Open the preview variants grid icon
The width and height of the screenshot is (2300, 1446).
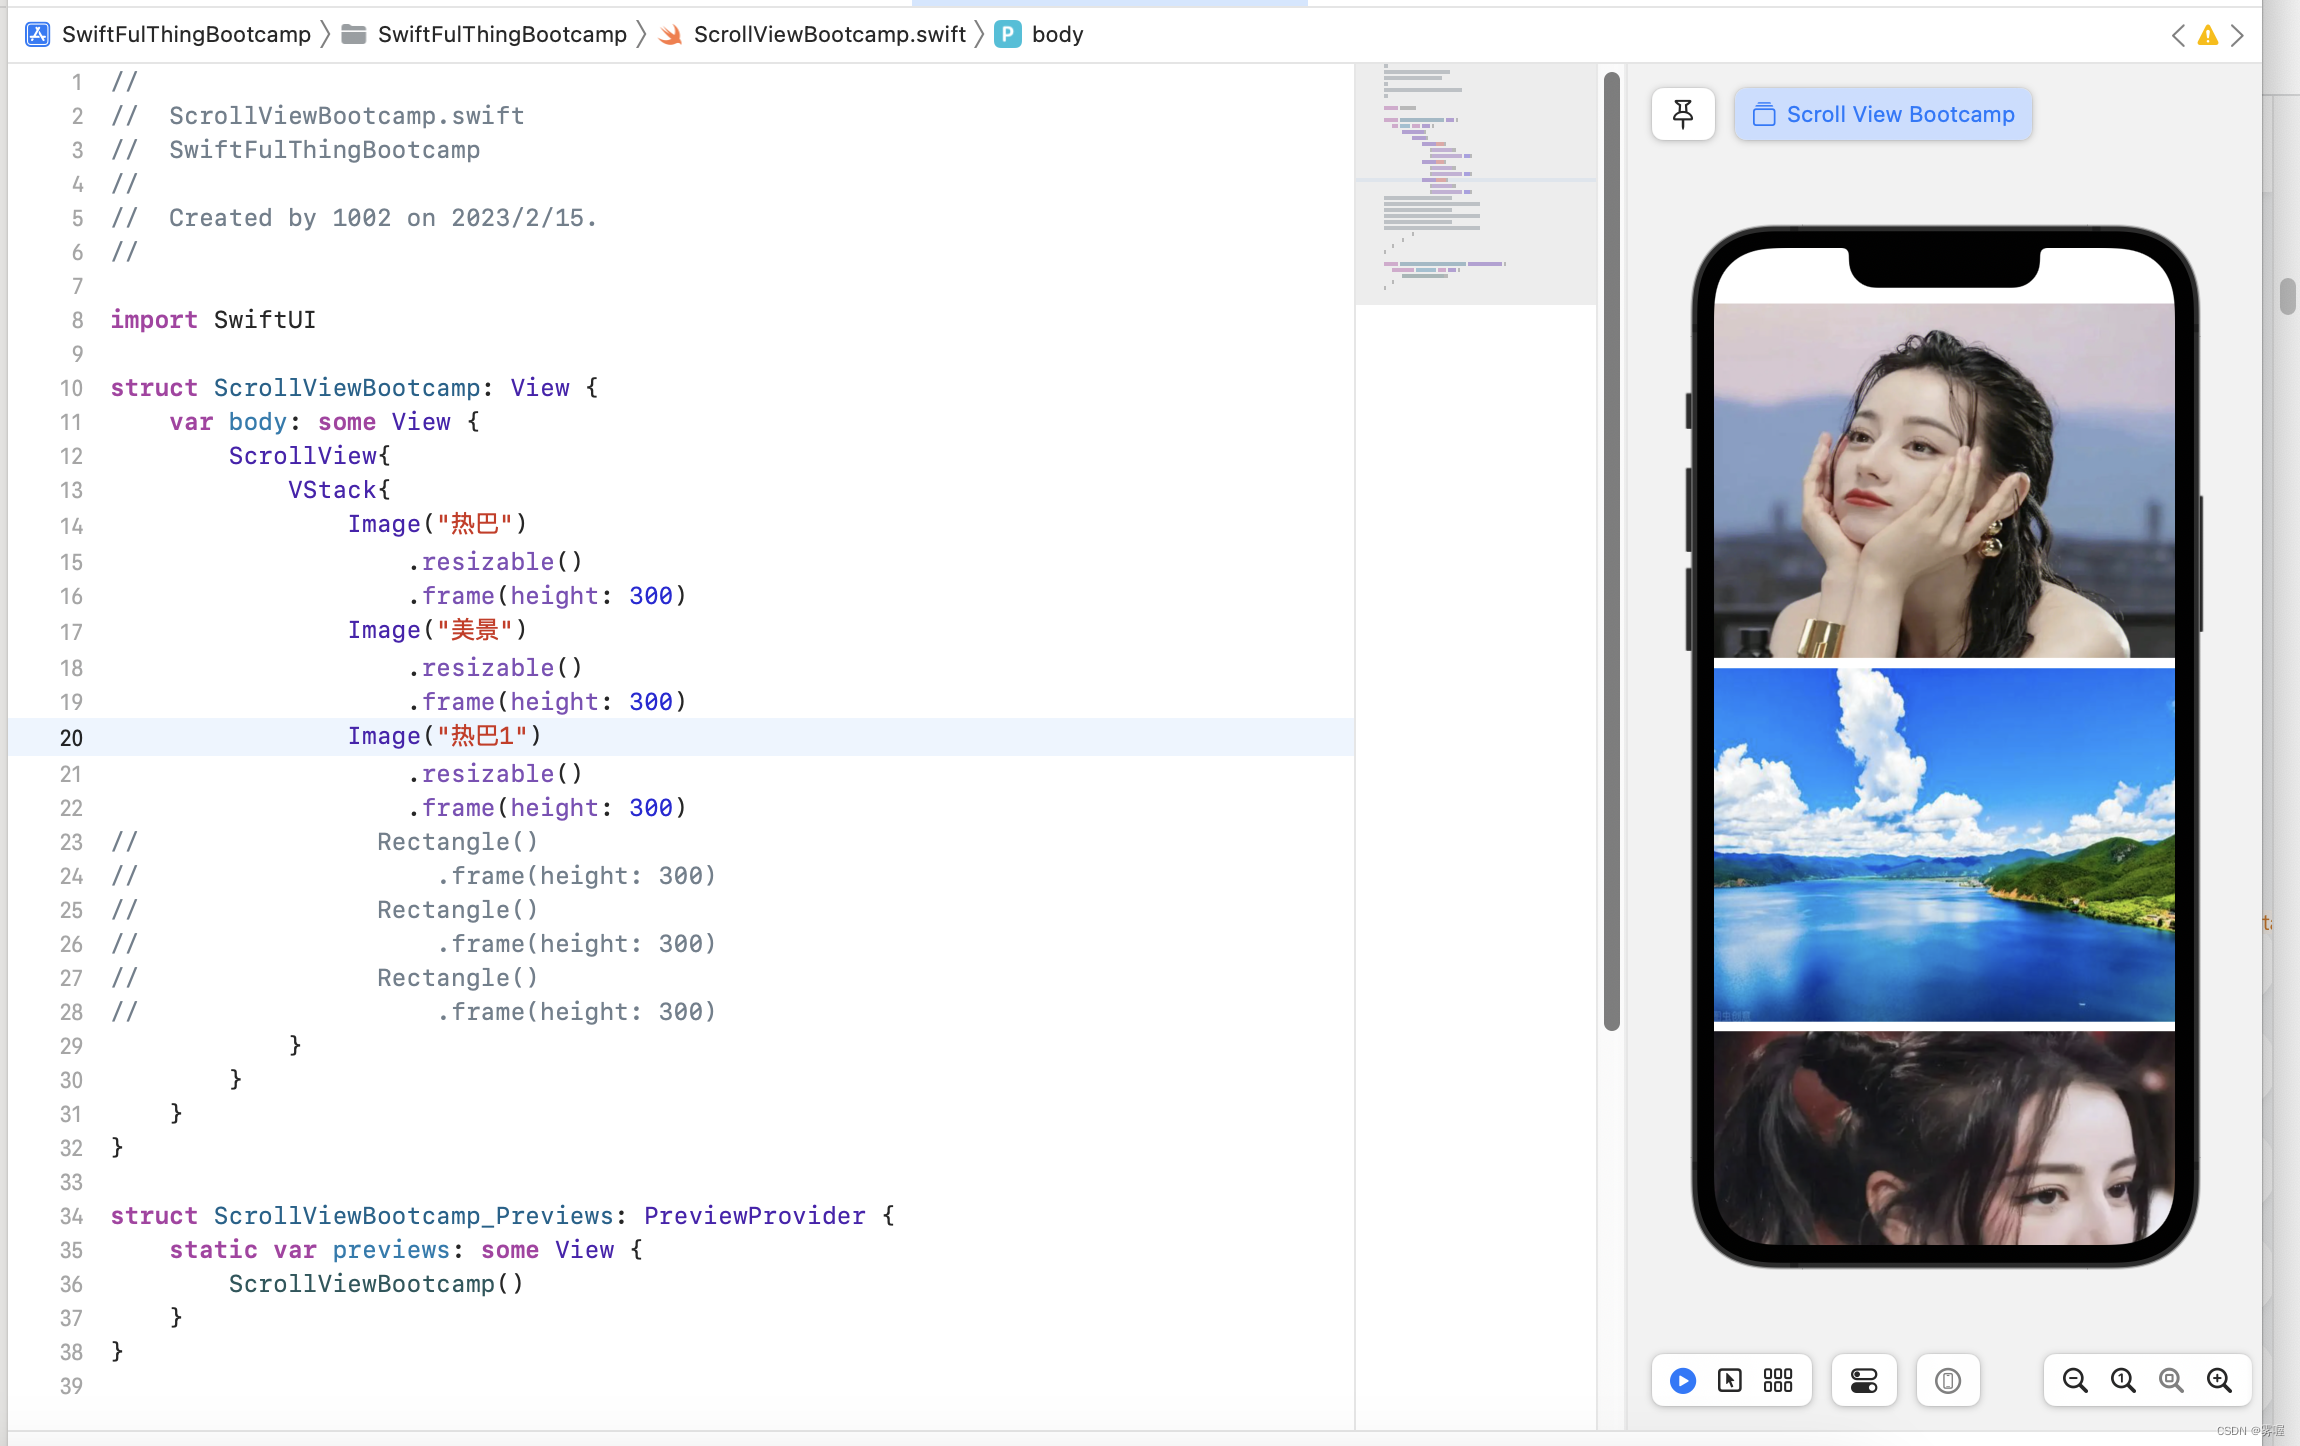(x=1778, y=1381)
